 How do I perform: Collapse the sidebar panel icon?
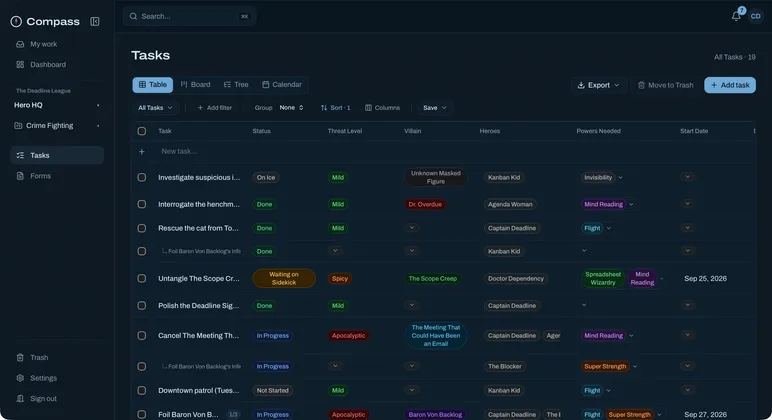95,22
